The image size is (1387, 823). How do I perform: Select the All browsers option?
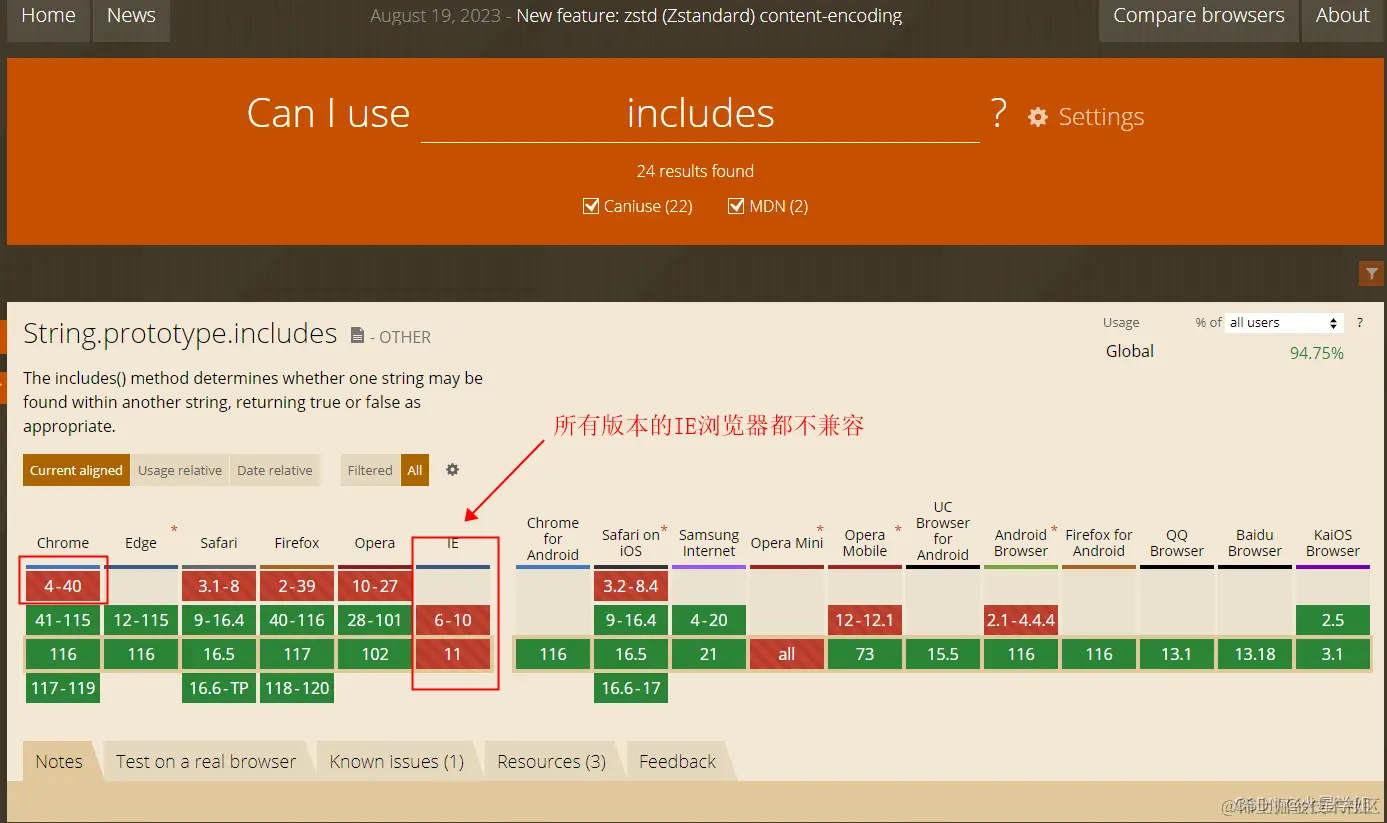(x=415, y=470)
